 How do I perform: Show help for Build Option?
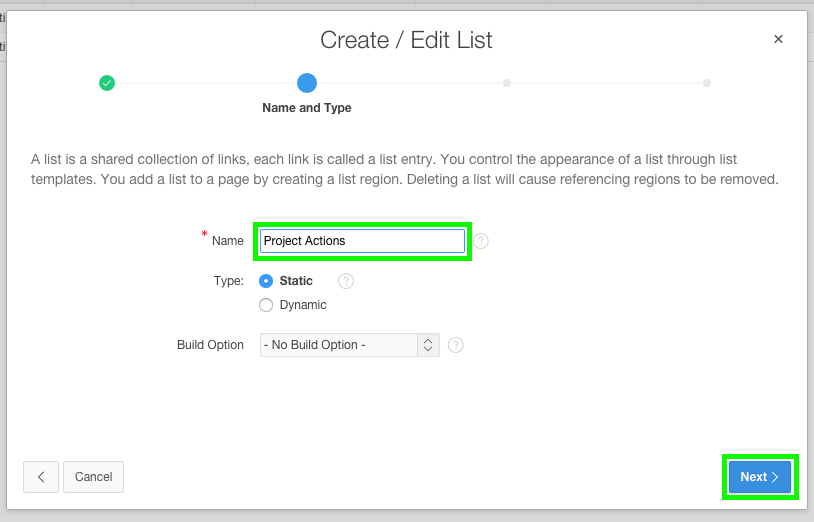pos(456,345)
